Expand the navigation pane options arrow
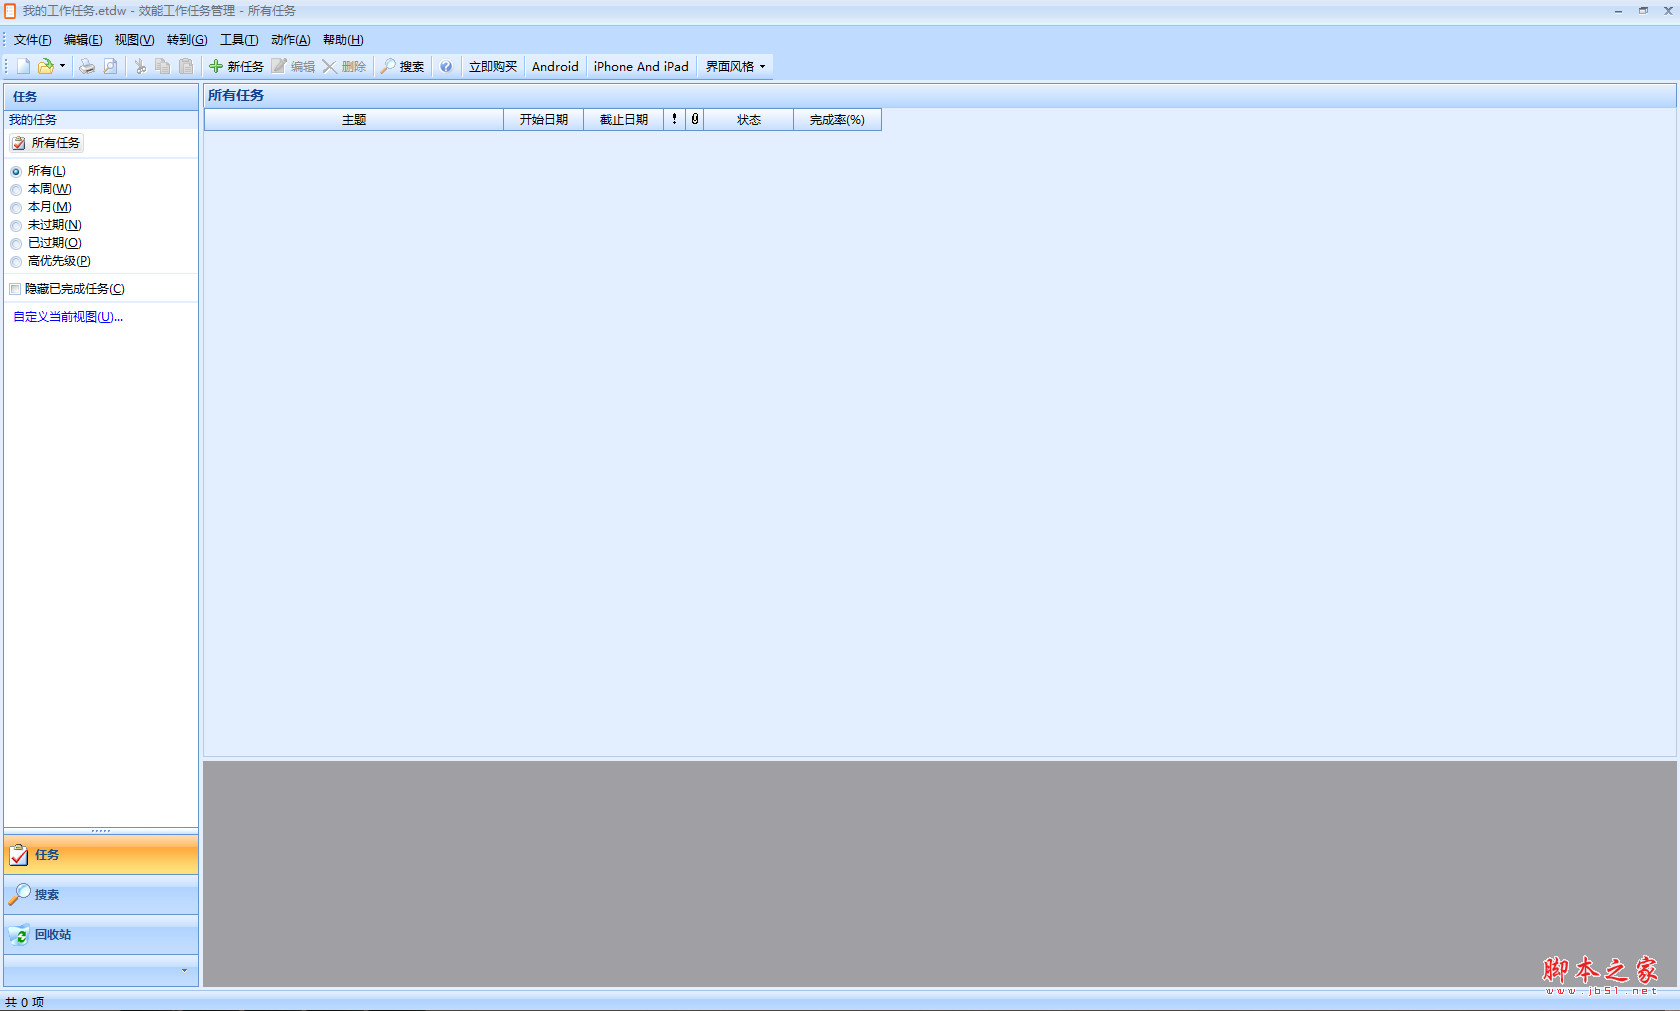The image size is (1680, 1011). pyautogui.click(x=184, y=970)
